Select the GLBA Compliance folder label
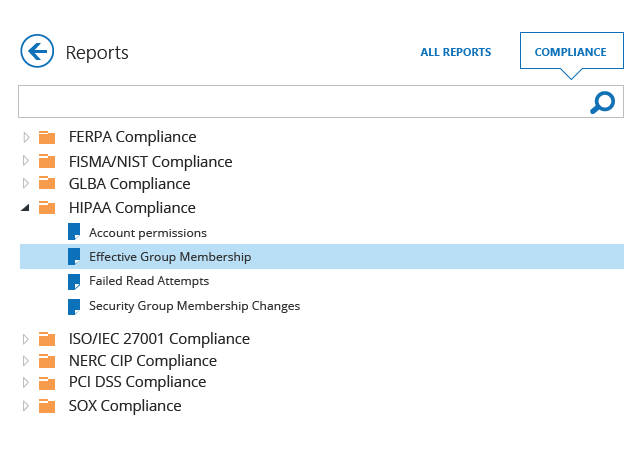Screen dimensions: 640x450 [129, 184]
